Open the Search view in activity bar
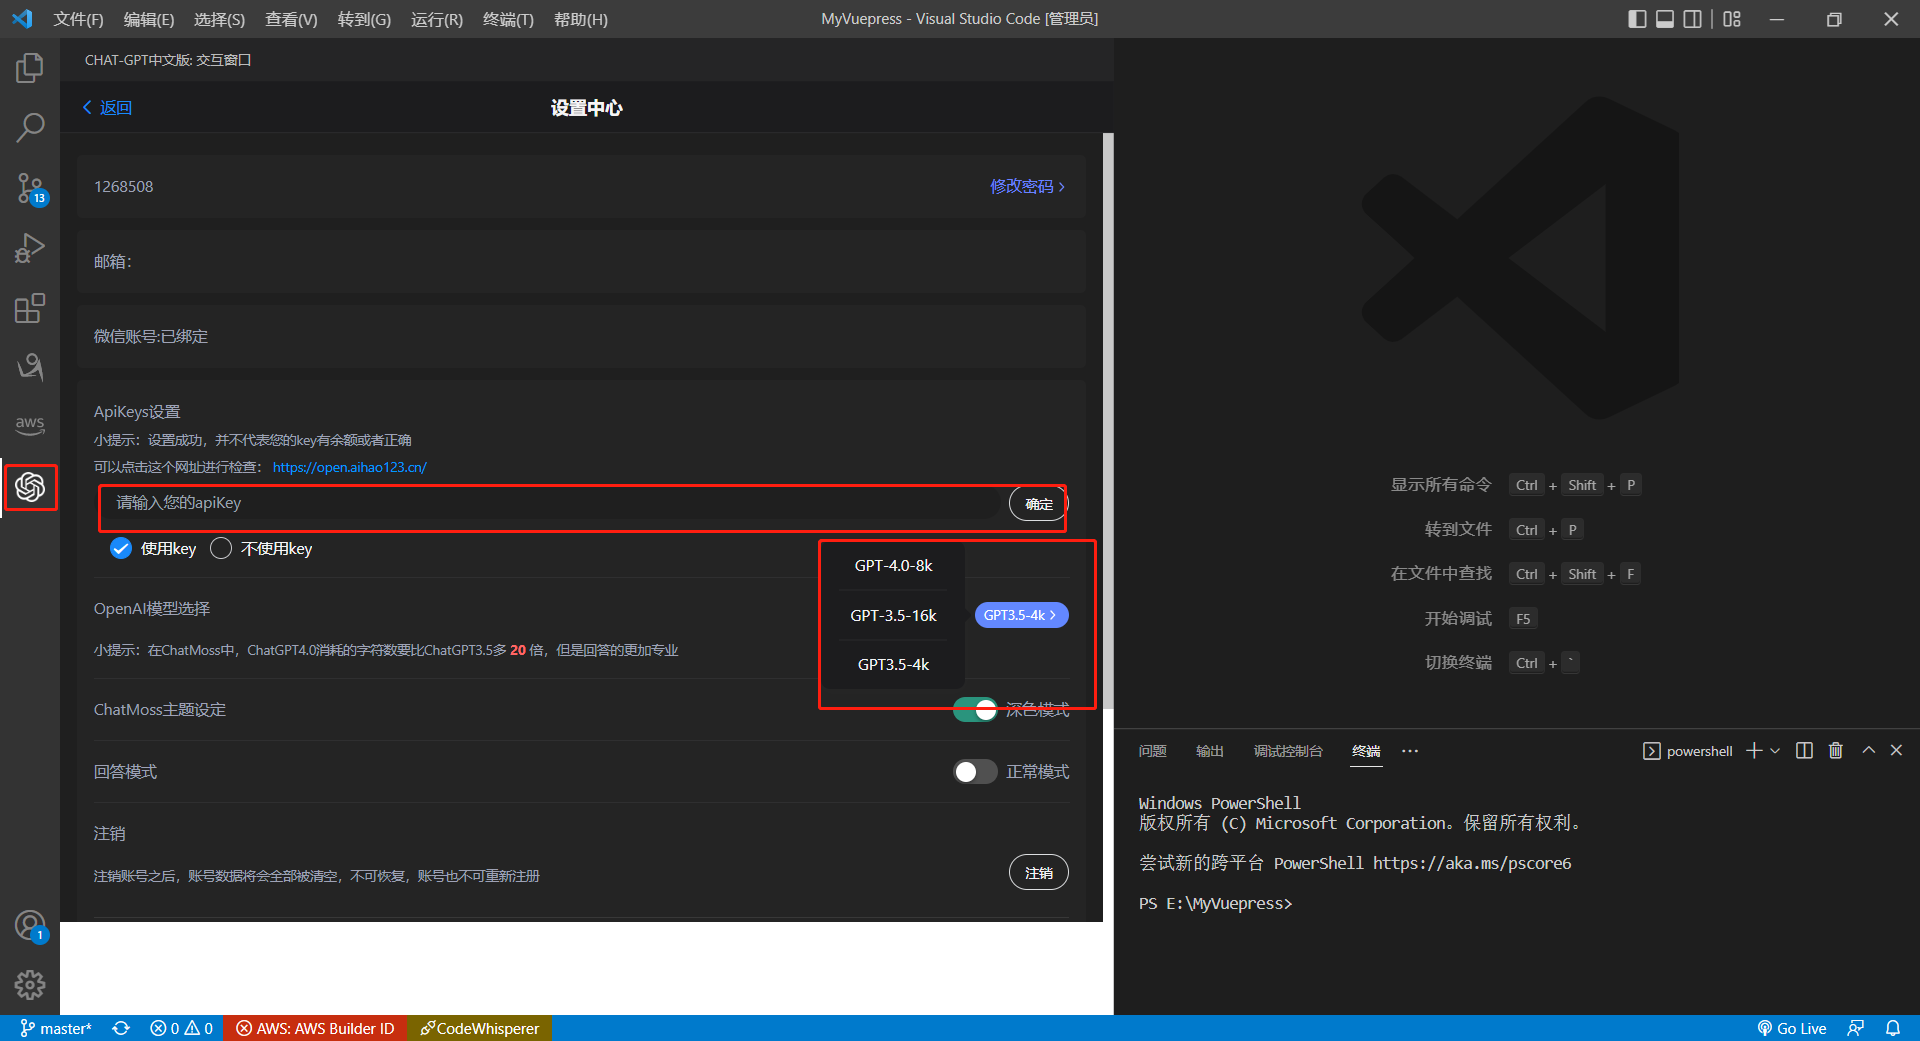Screen dimensions: 1920x1041 30,128
